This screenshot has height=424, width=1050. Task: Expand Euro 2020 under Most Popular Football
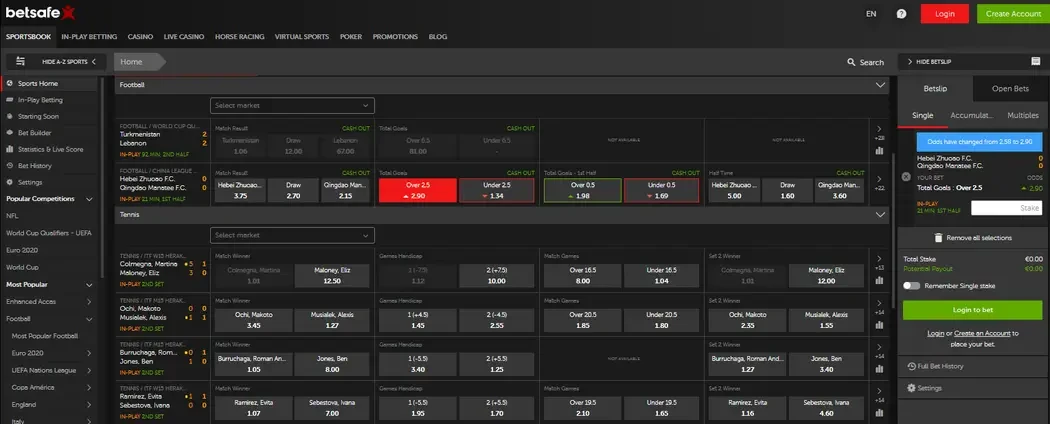89,353
